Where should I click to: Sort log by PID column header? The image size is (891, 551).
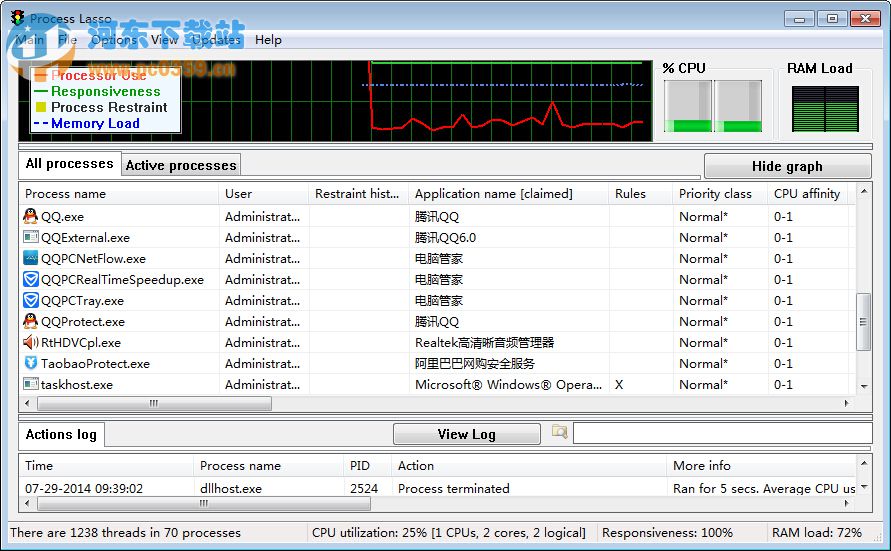coord(367,466)
